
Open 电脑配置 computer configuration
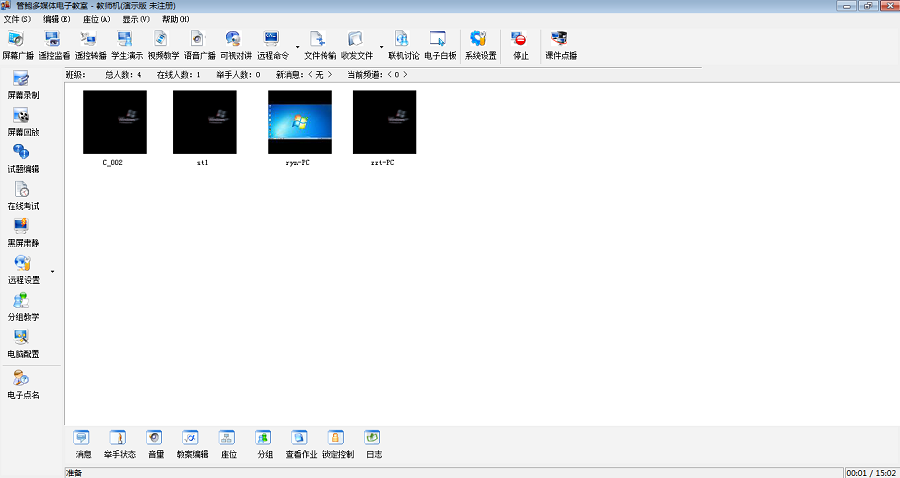click(22, 344)
